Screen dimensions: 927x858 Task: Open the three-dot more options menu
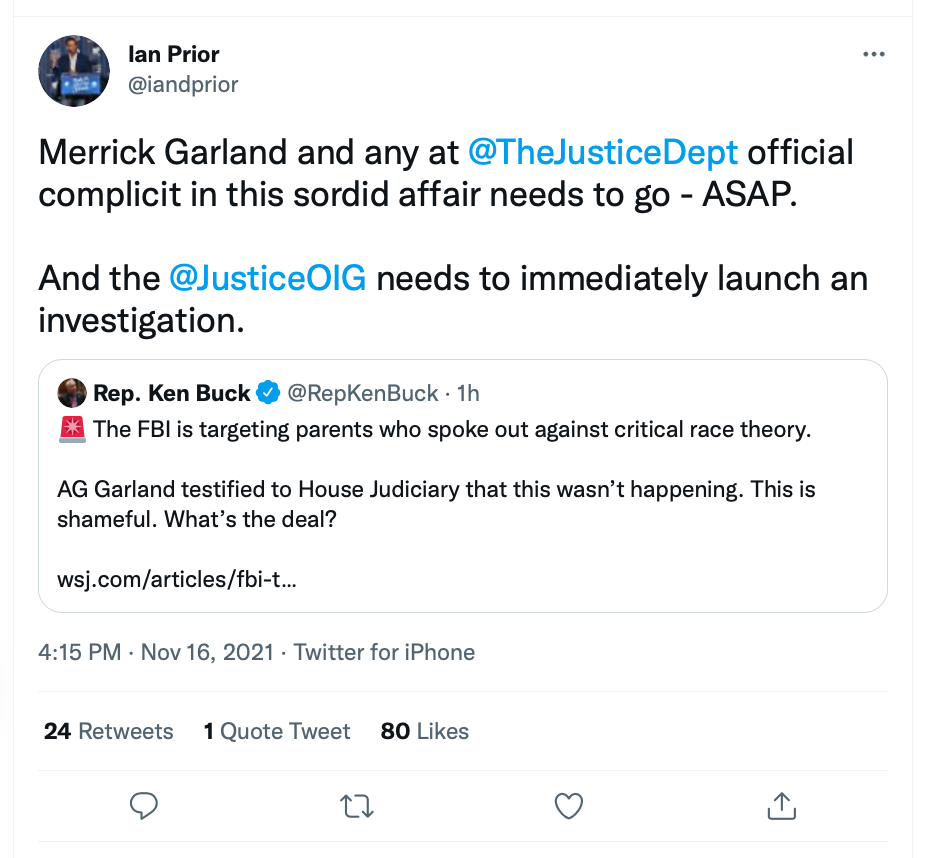873,55
